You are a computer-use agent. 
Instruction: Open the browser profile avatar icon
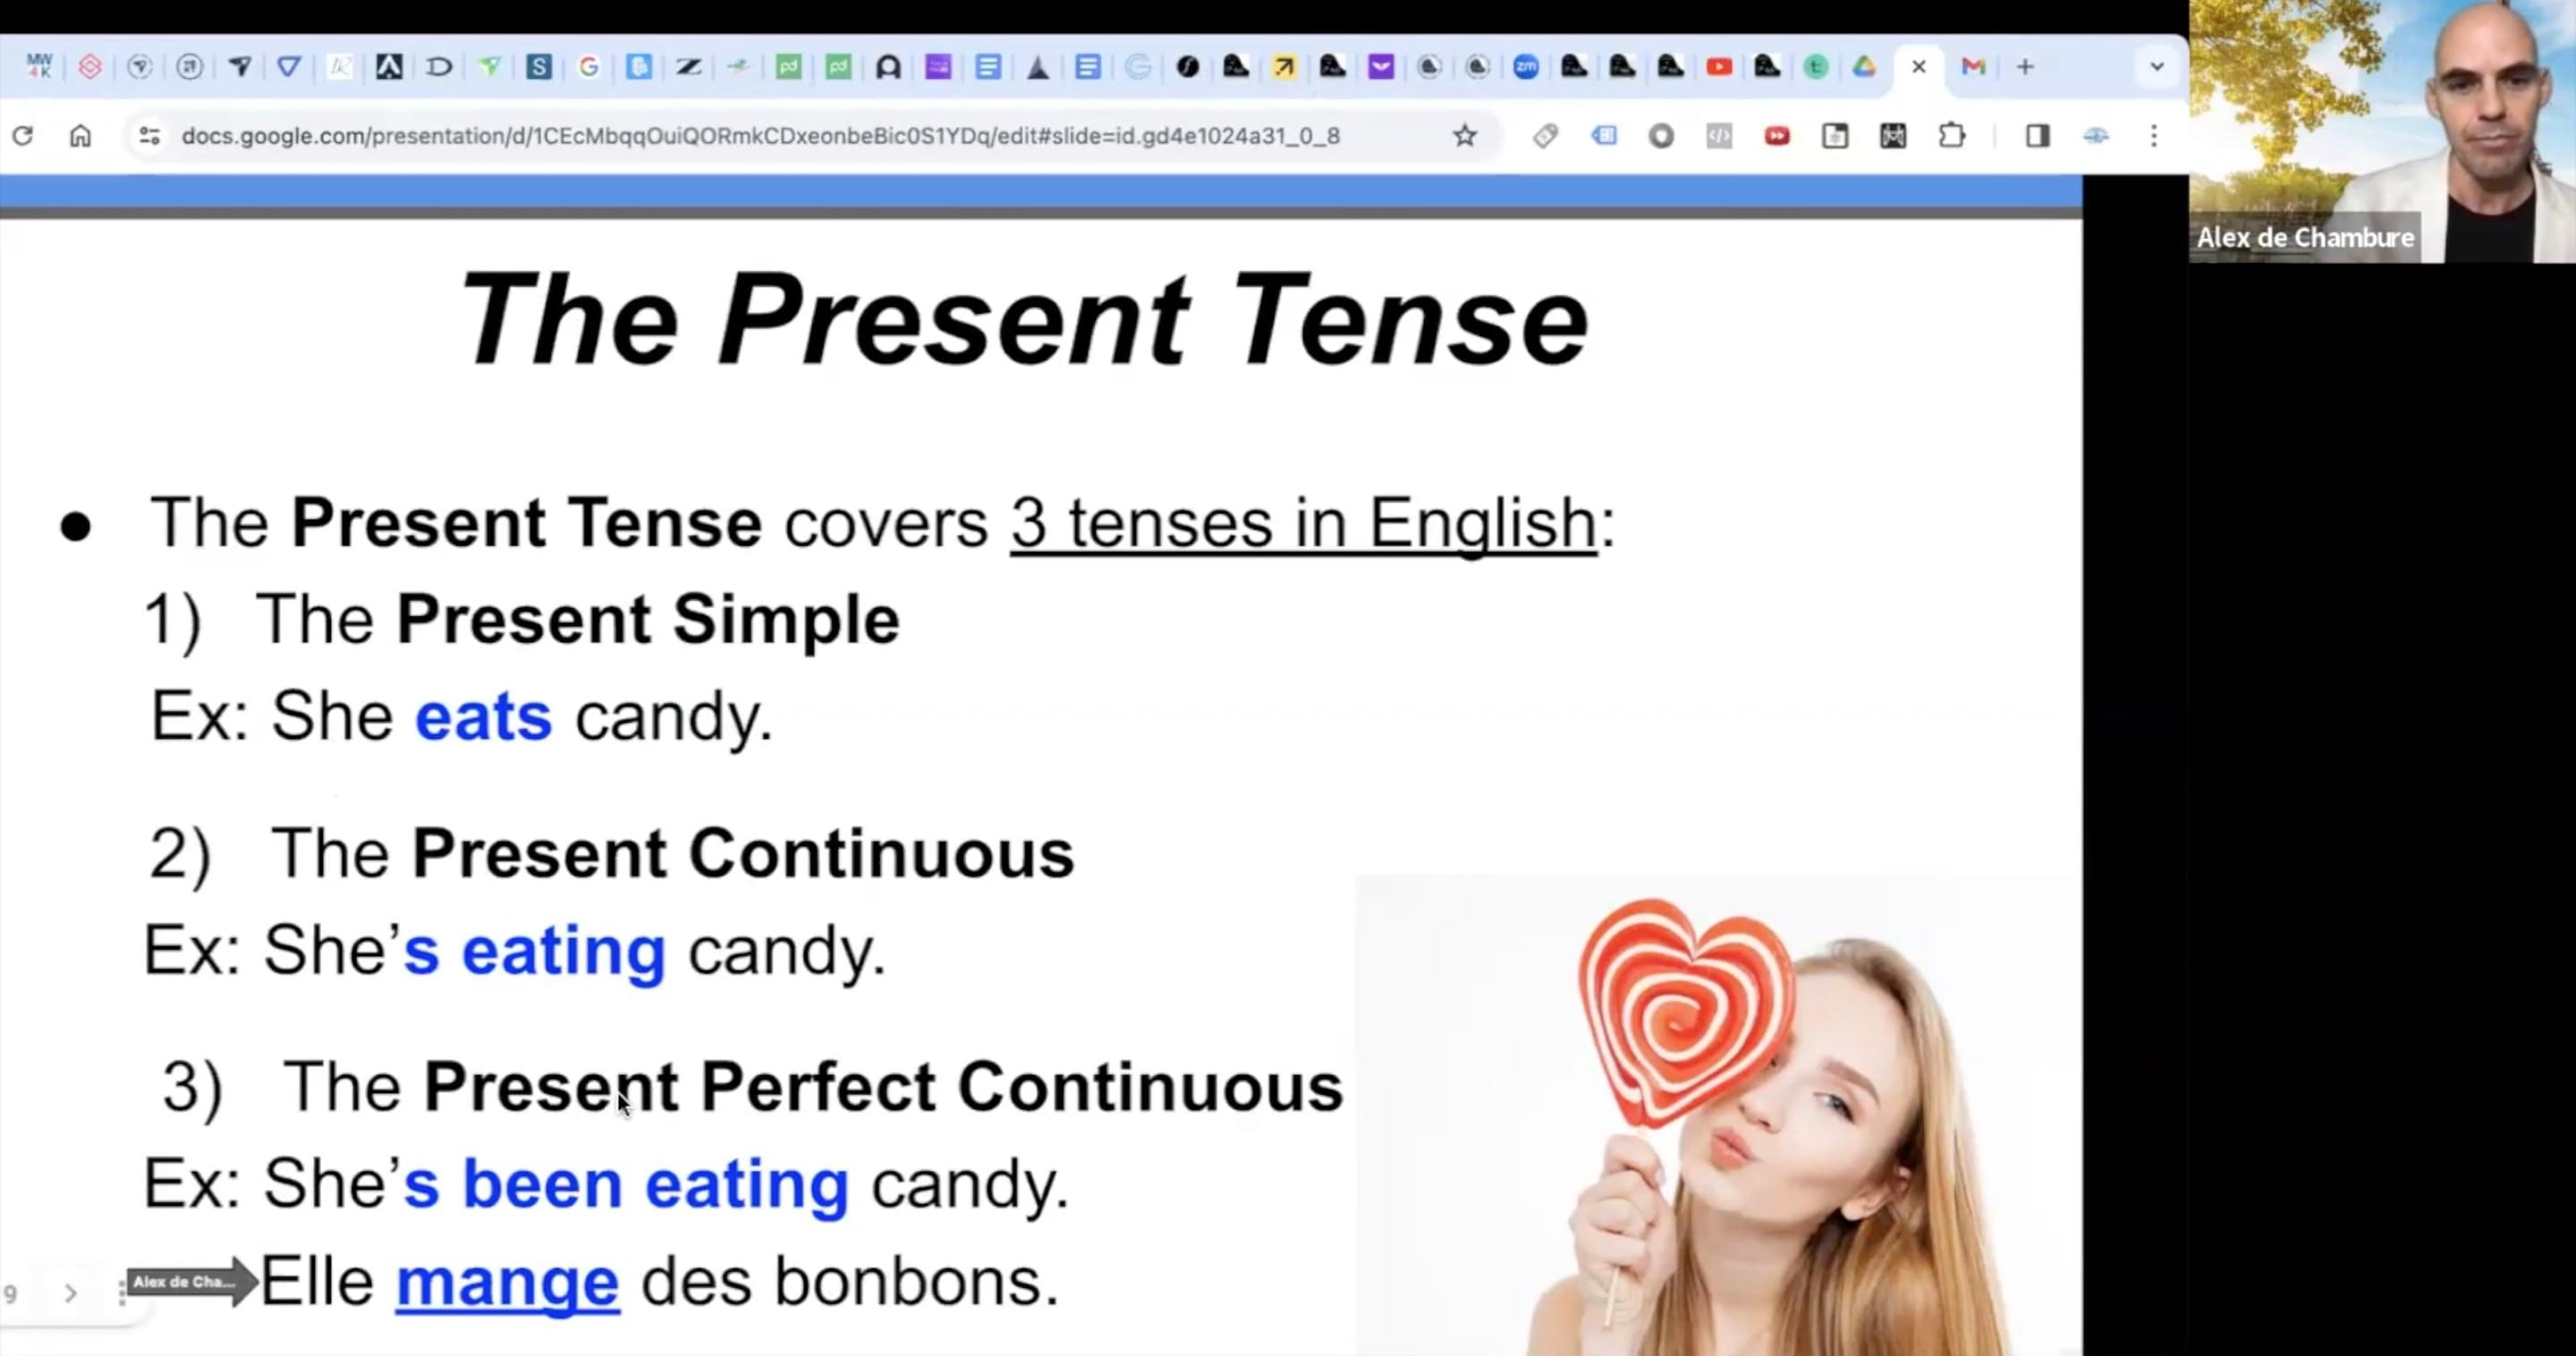[2096, 136]
